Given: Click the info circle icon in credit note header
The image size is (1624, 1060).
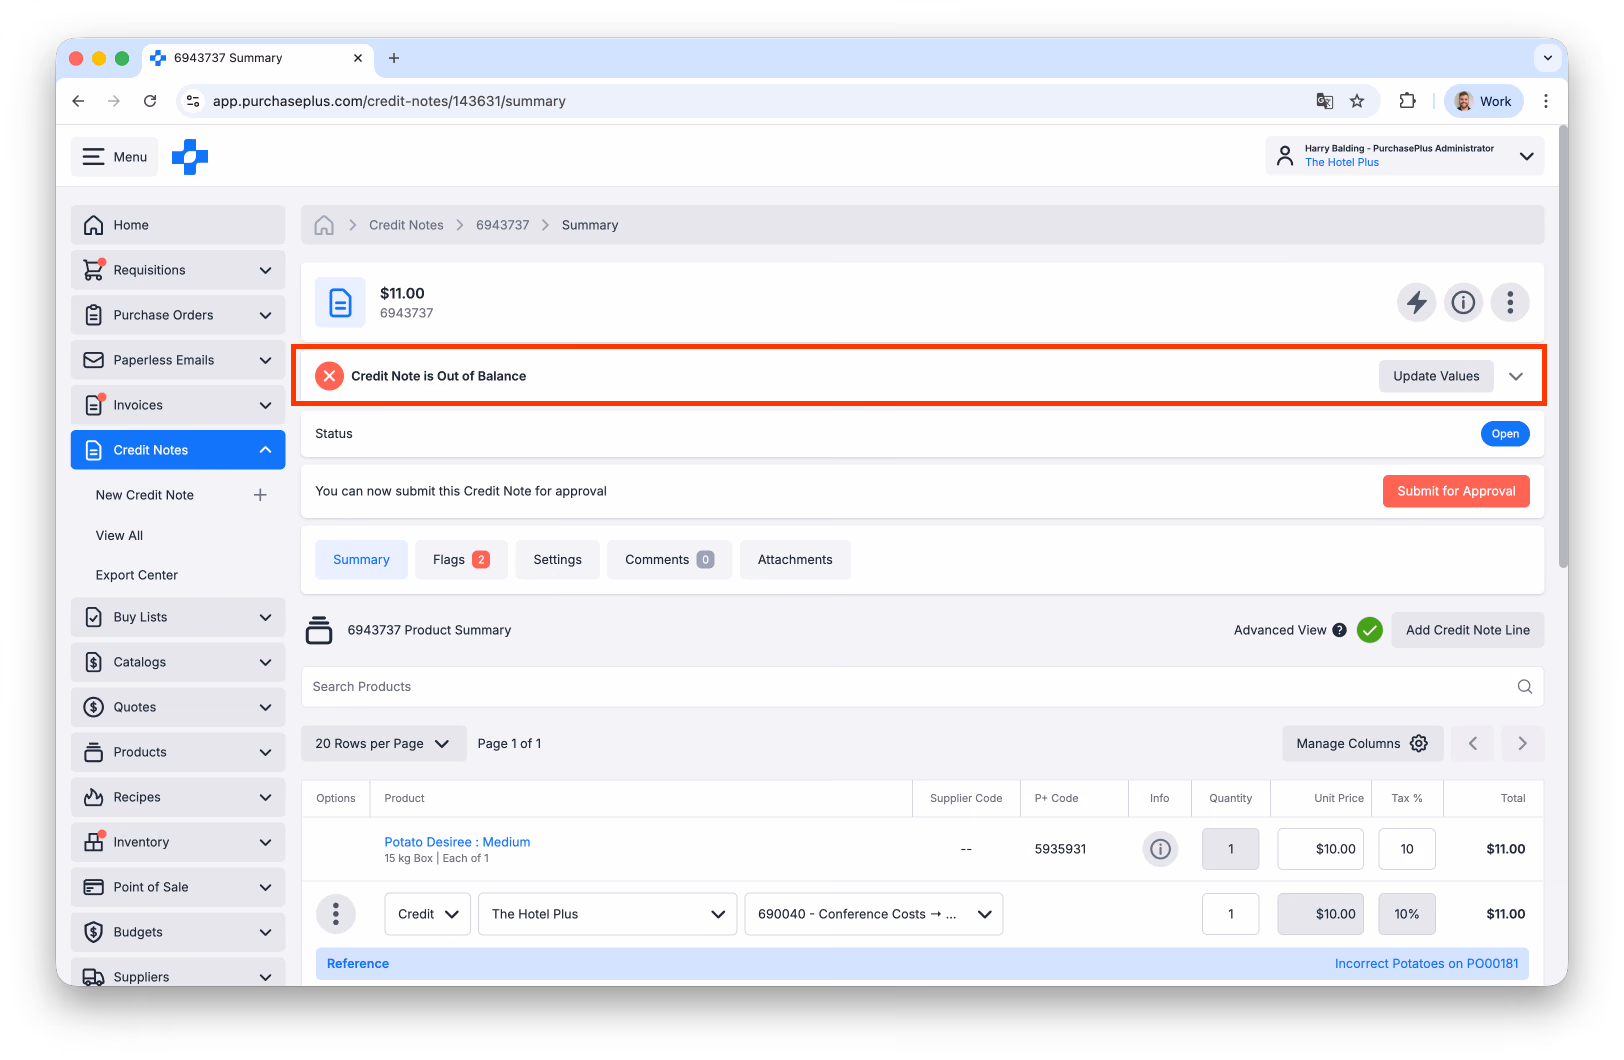Looking at the screenshot, I should pos(1463,302).
